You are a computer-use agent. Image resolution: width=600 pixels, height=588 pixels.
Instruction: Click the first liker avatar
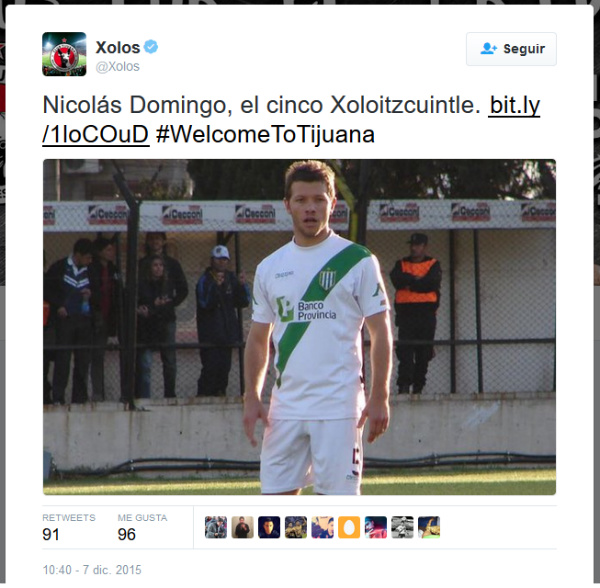[216, 527]
